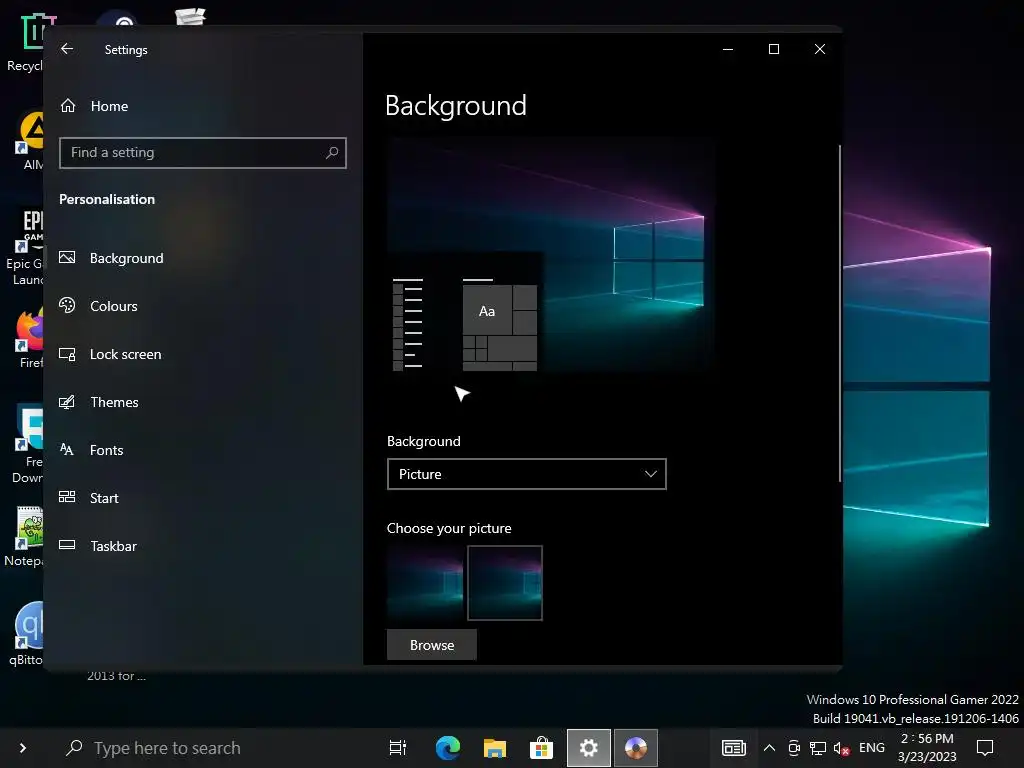The width and height of the screenshot is (1024, 768).
Task: Open the Action Center notifications icon
Action: click(x=985, y=748)
